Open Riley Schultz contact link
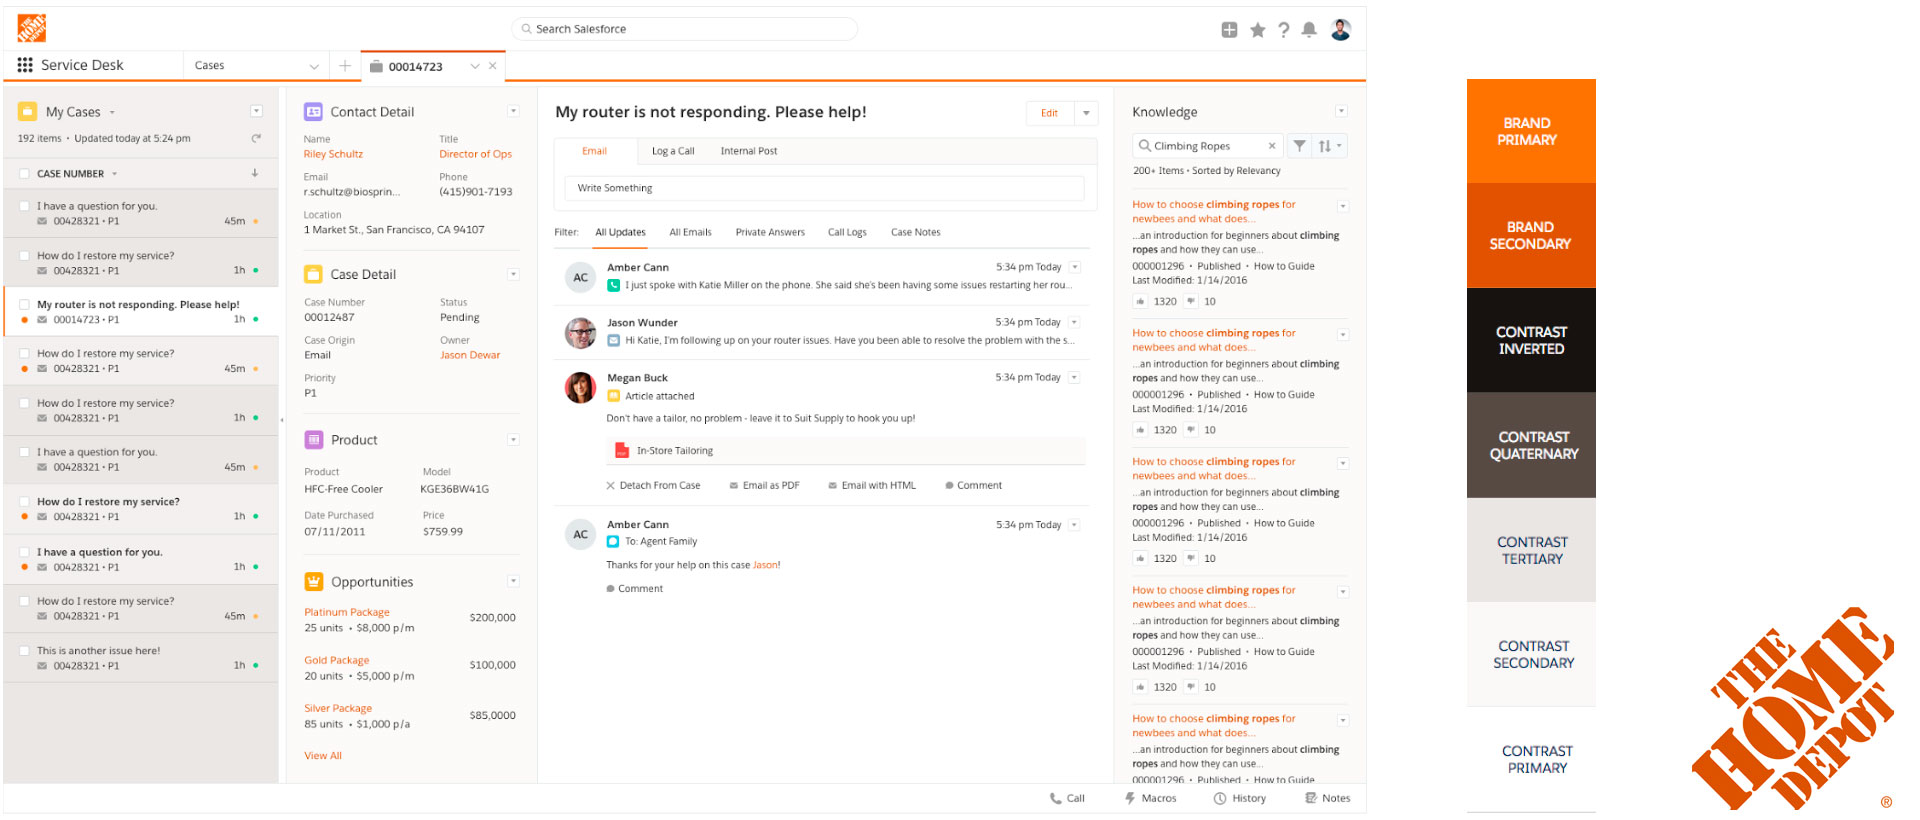The image size is (1920, 820). click(x=333, y=154)
